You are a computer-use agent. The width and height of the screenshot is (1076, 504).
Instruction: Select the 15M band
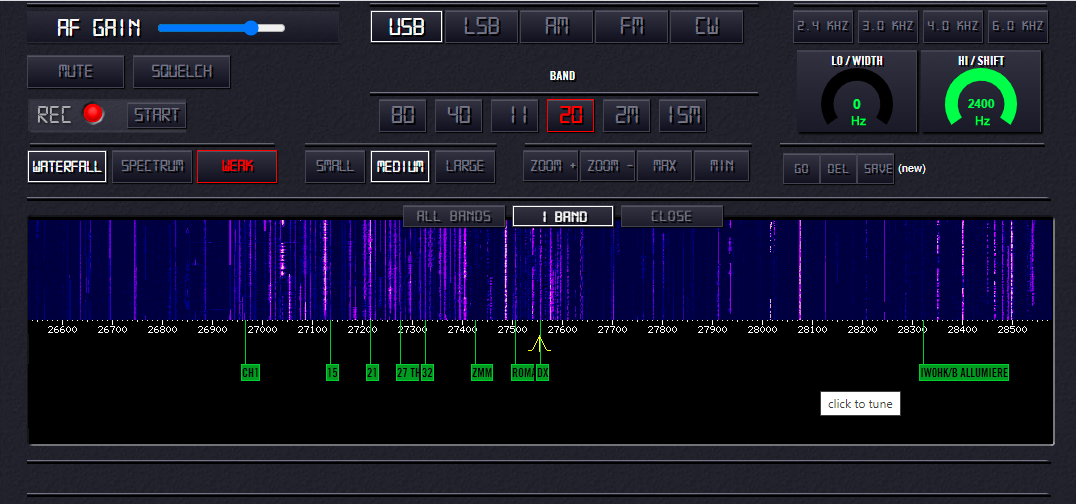coord(683,115)
